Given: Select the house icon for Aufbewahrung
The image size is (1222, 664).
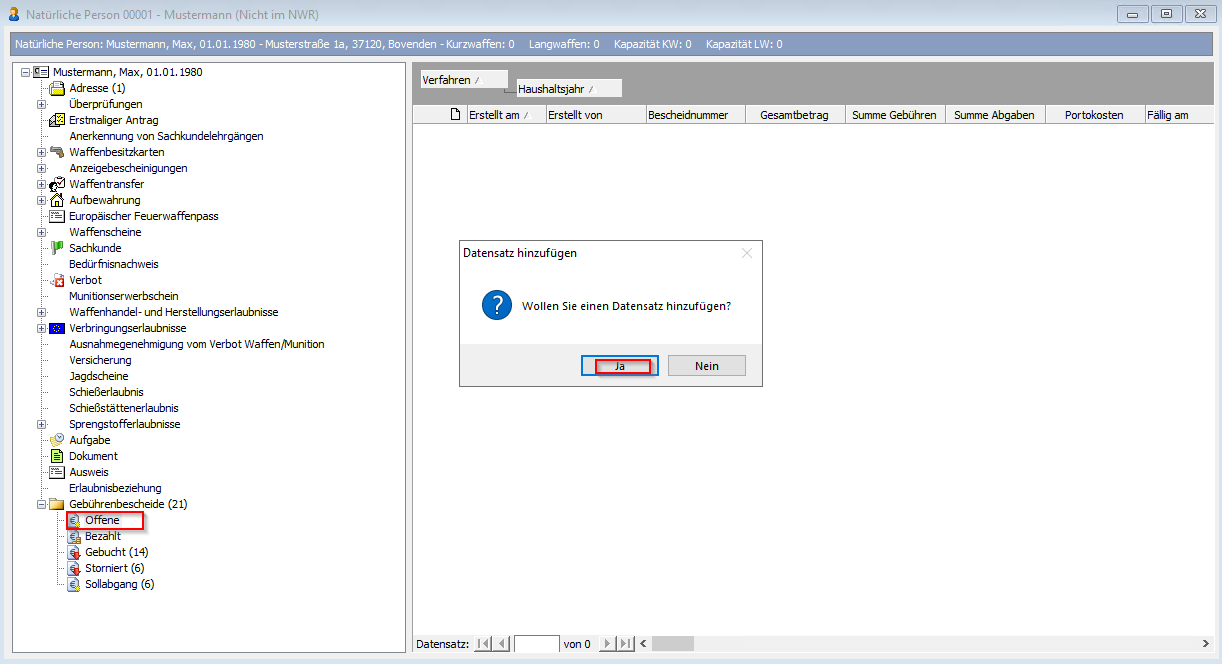Looking at the screenshot, I should [57, 200].
